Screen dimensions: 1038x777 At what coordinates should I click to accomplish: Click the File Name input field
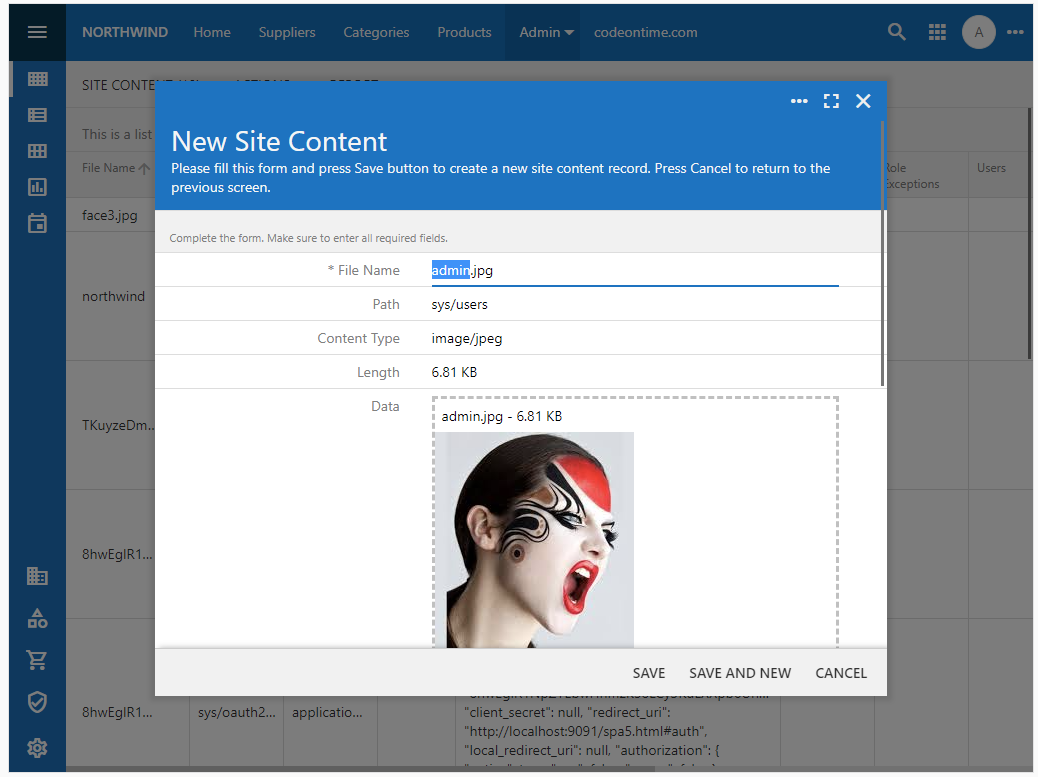coord(634,271)
